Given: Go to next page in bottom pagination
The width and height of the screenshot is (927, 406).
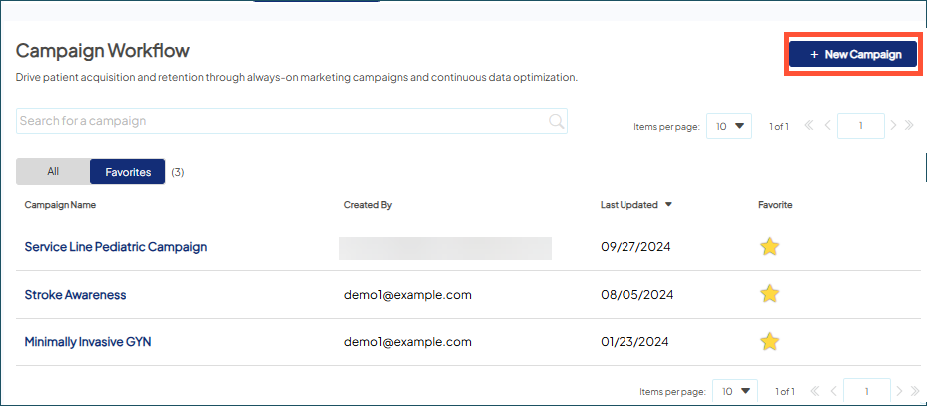Looking at the screenshot, I should (x=899, y=391).
